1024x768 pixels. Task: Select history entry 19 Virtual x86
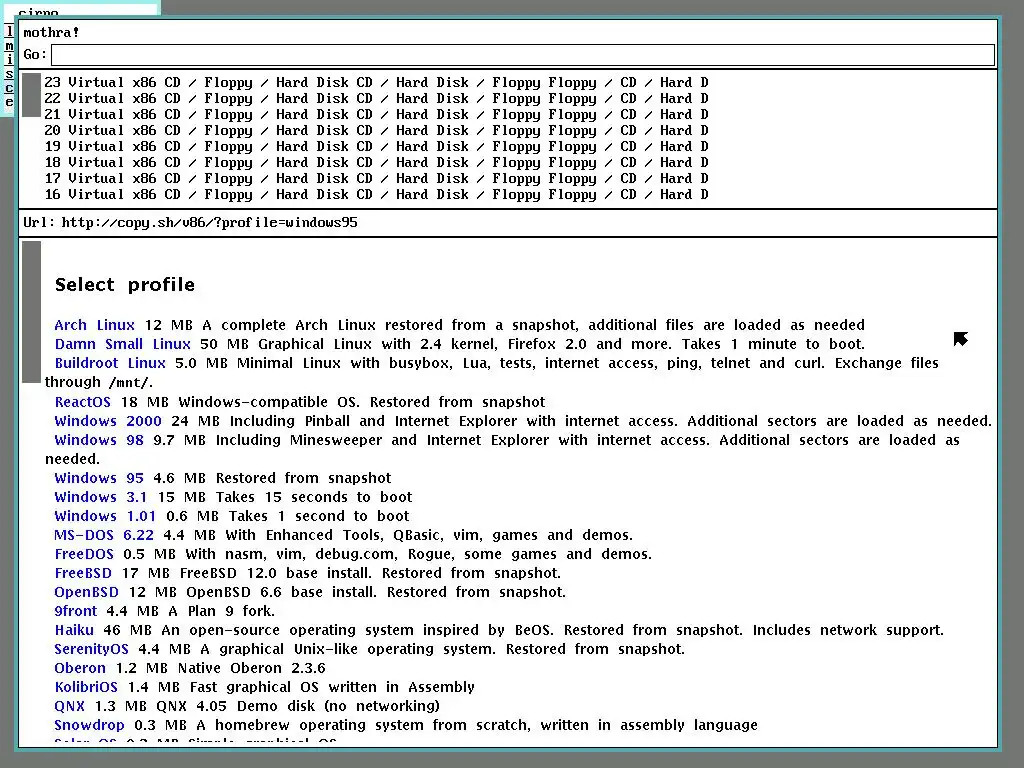(x=376, y=146)
